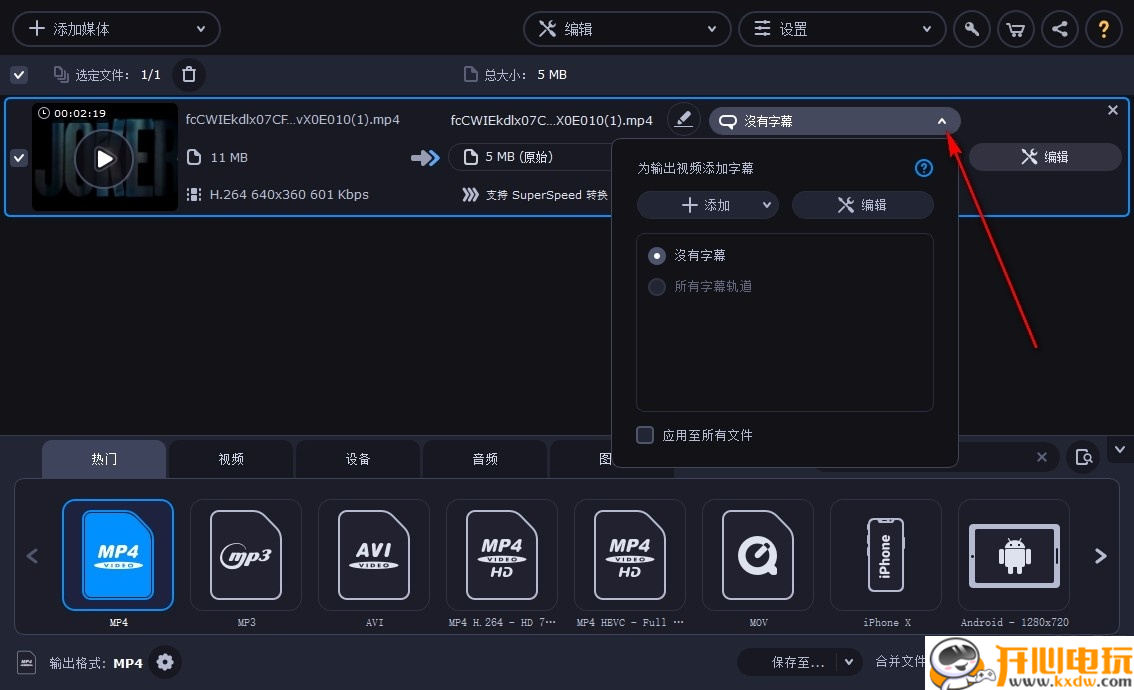
Task: Select the MOV QuickTime format icon
Action: pyautogui.click(x=758, y=555)
